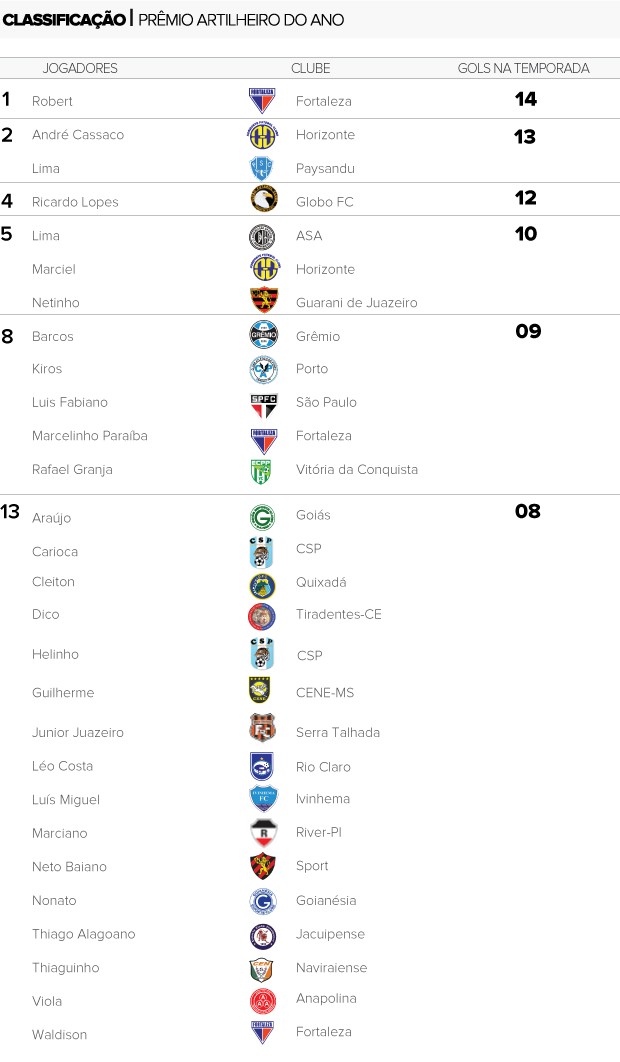The image size is (620, 1062).
Task: Click player name André Cassaco
Action: [x=78, y=135]
